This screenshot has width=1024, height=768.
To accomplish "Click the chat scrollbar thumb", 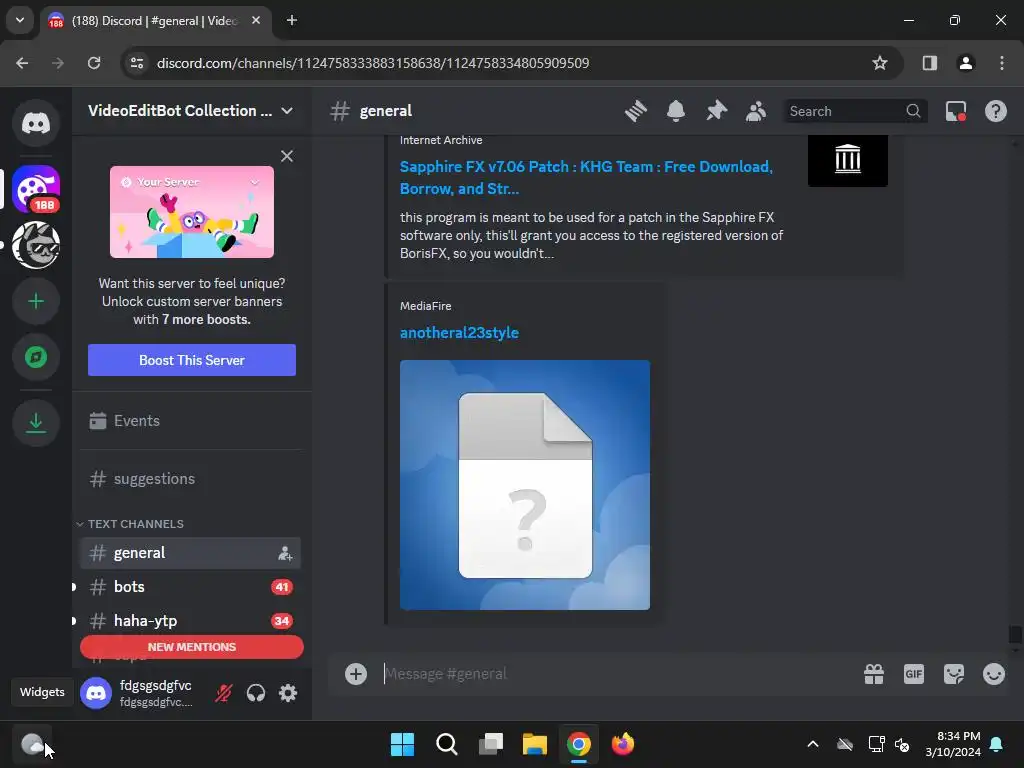I will pyautogui.click(x=1014, y=634).
